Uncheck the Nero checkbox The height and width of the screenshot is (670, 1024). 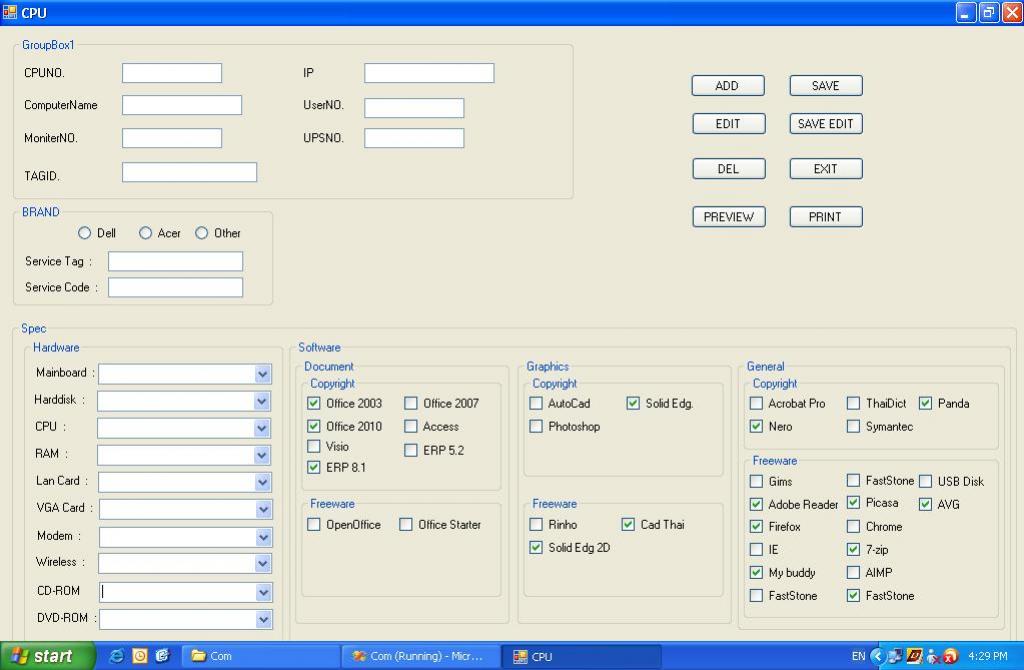click(756, 426)
